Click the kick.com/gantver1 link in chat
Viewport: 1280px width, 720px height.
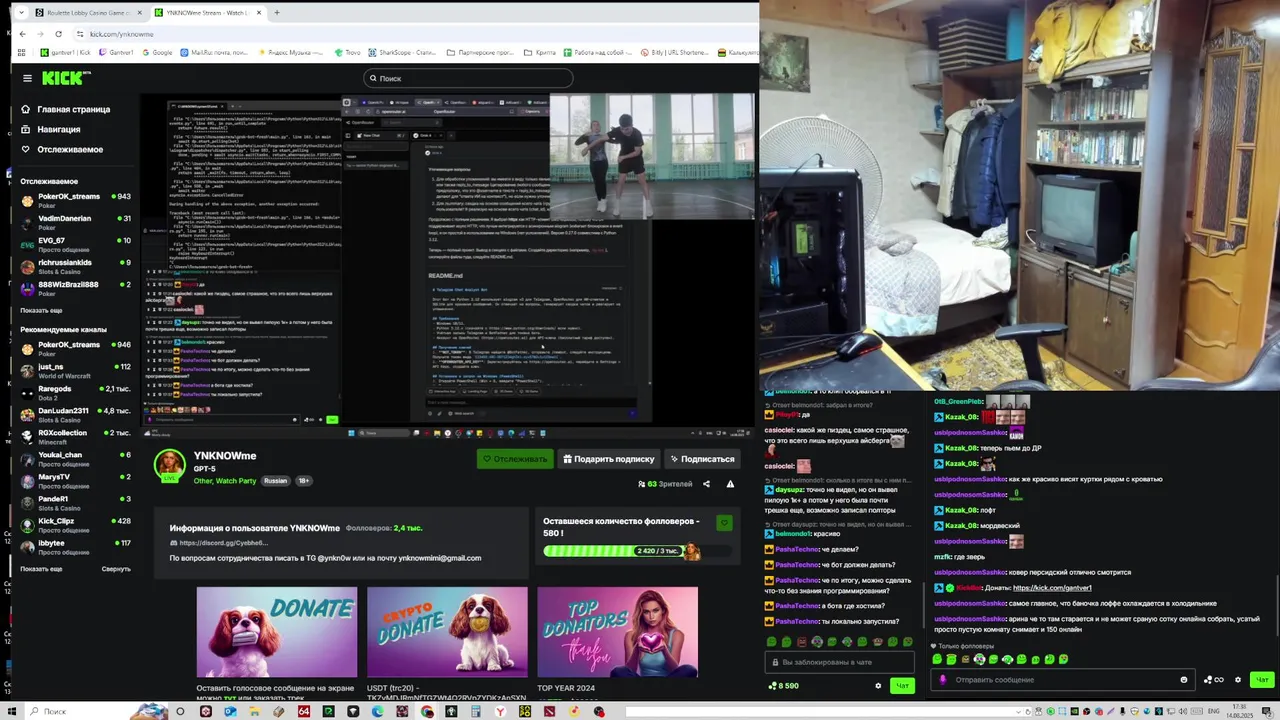(x=1052, y=588)
